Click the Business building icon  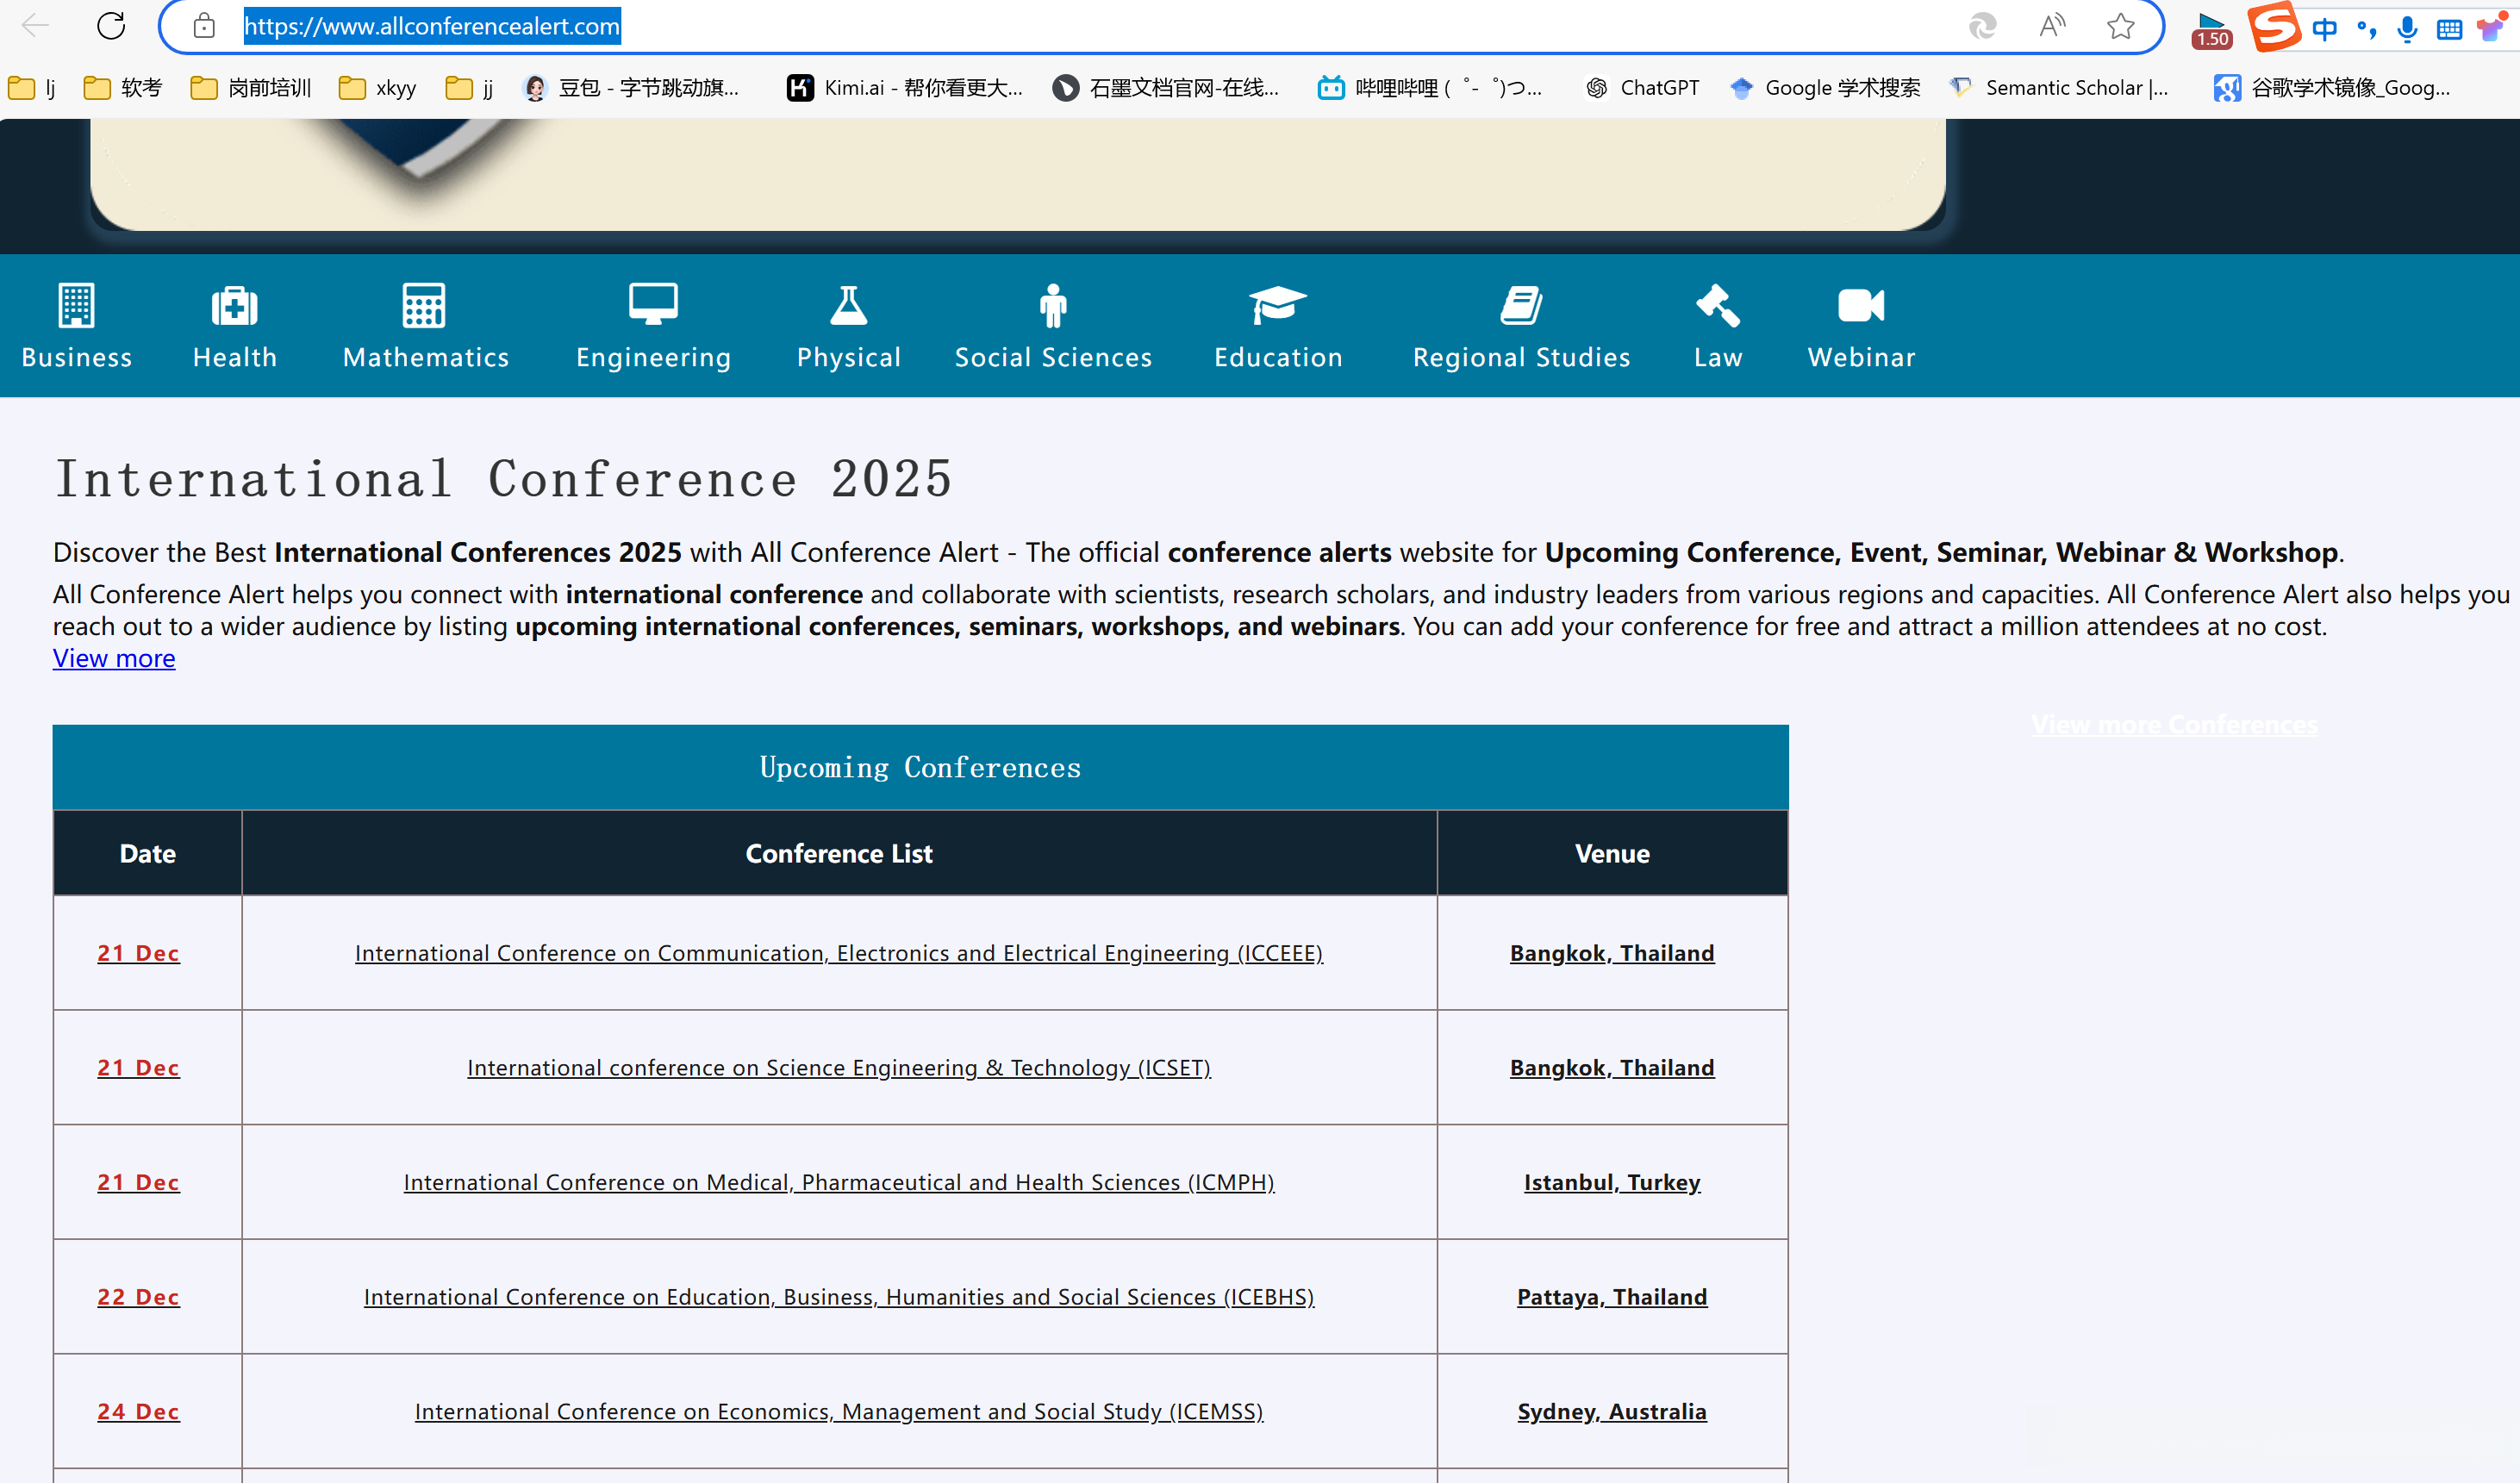(76, 306)
